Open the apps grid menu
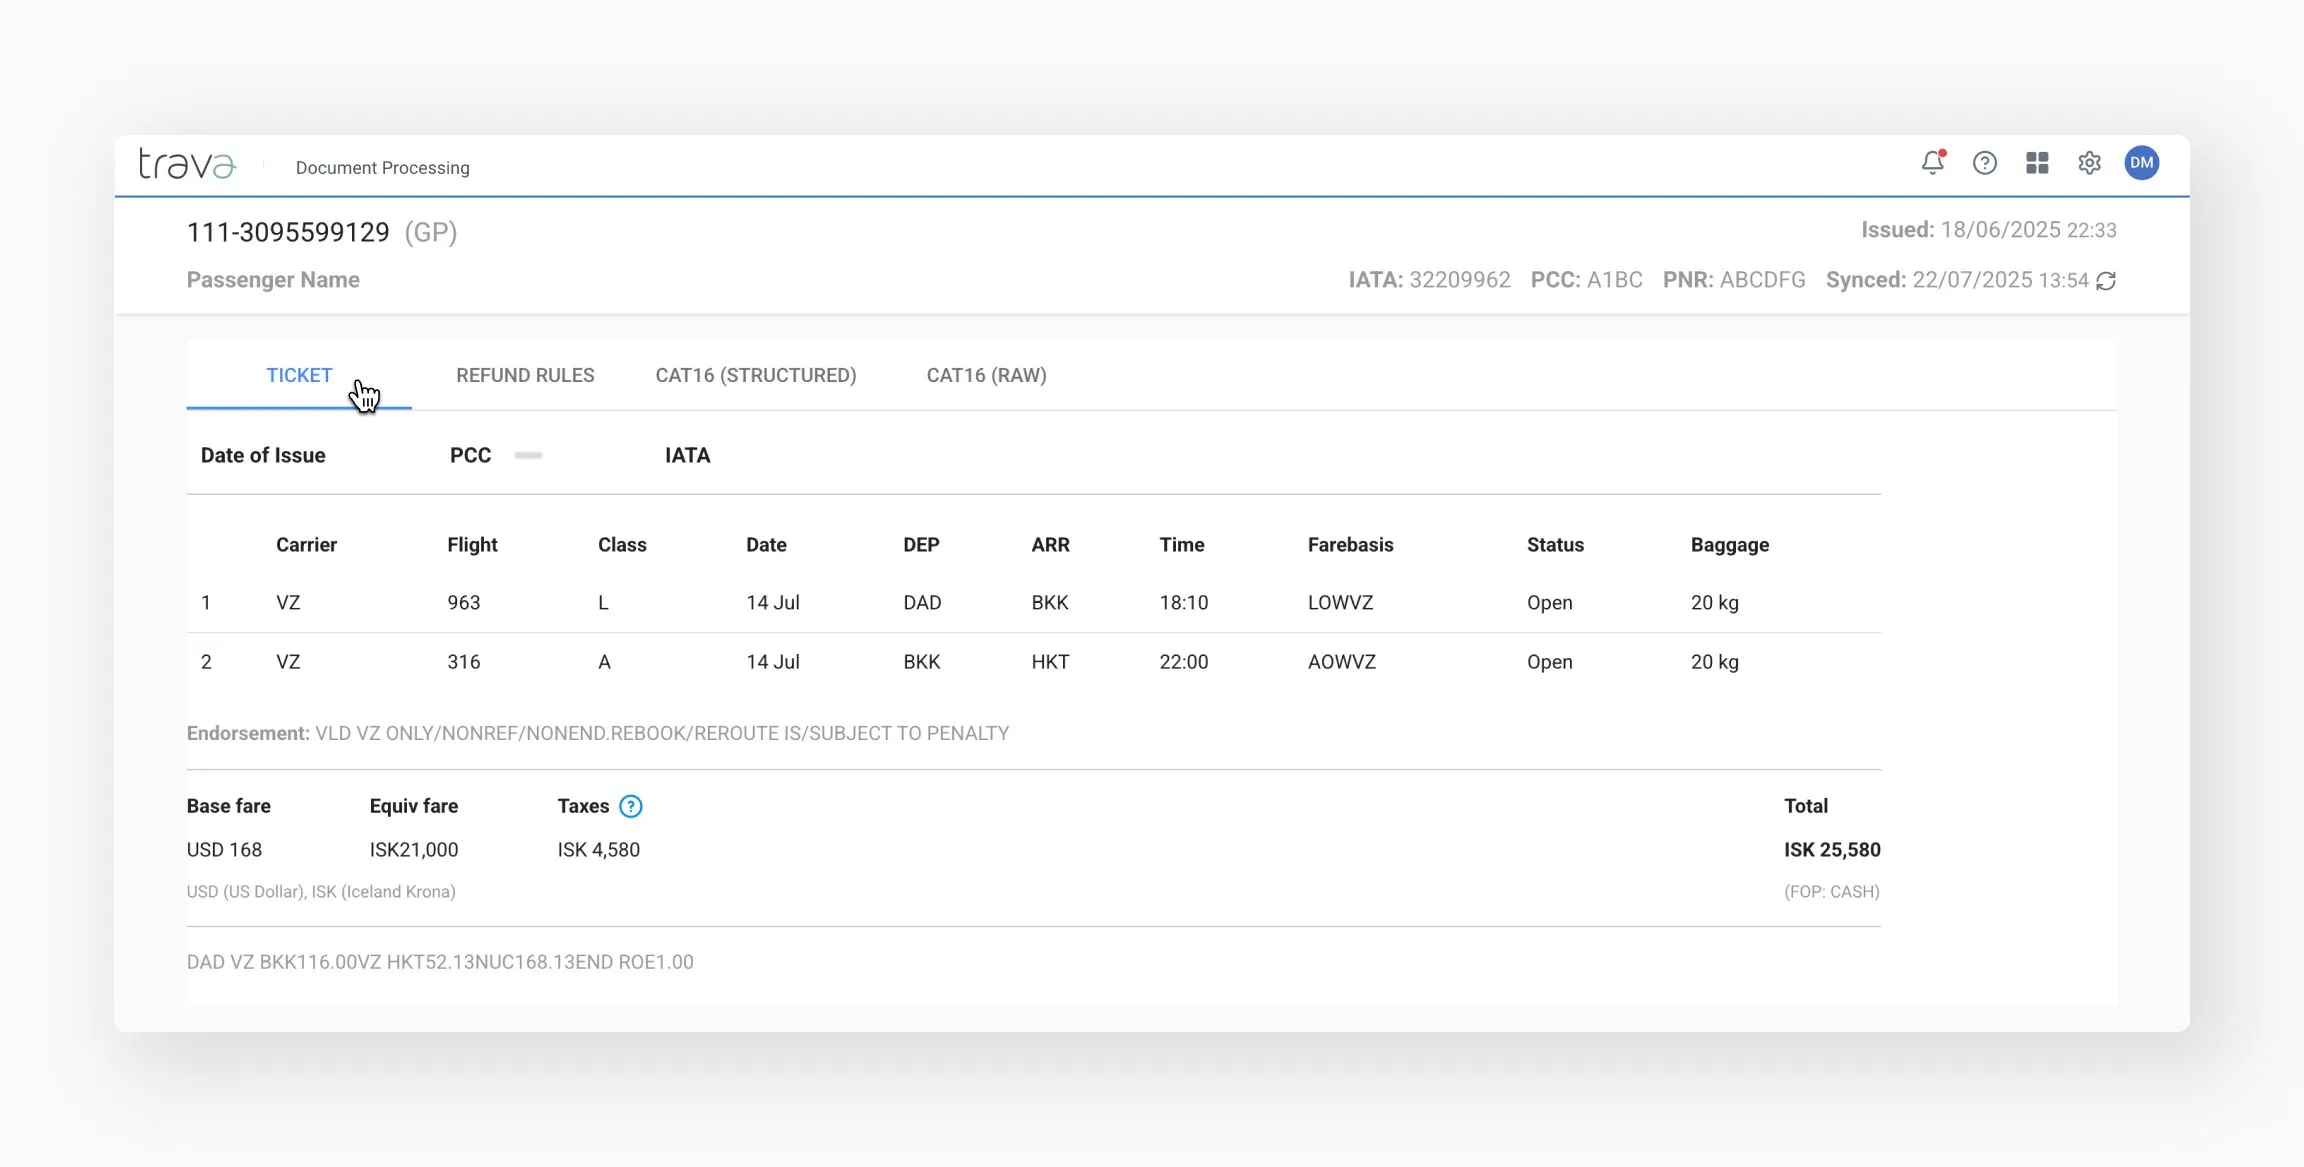Screen dimensions: 2304x1167 click(2037, 163)
